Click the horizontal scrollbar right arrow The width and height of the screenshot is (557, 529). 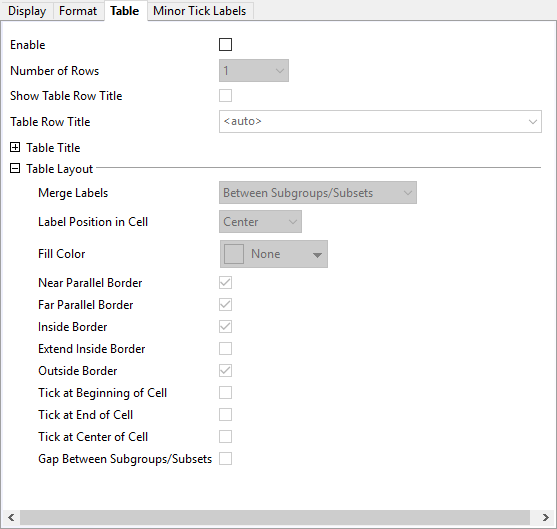(x=546, y=517)
